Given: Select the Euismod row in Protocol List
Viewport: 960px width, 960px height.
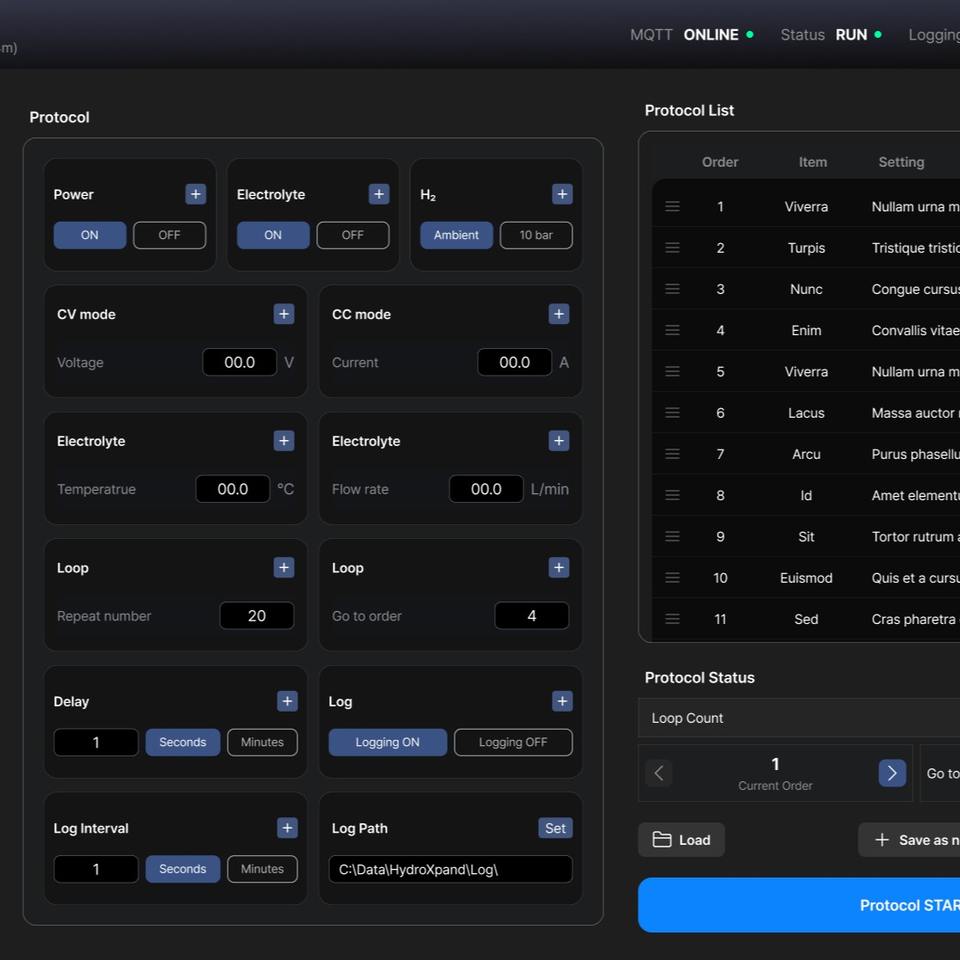Looking at the screenshot, I should tap(806, 578).
